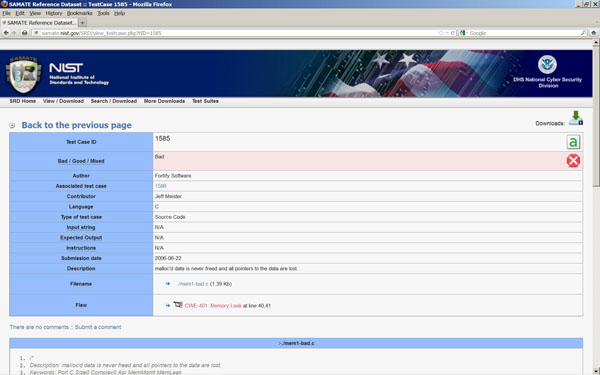This screenshot has width=600, height=375.
Task: Click the 'Downloads:' label
Action: (550, 123)
